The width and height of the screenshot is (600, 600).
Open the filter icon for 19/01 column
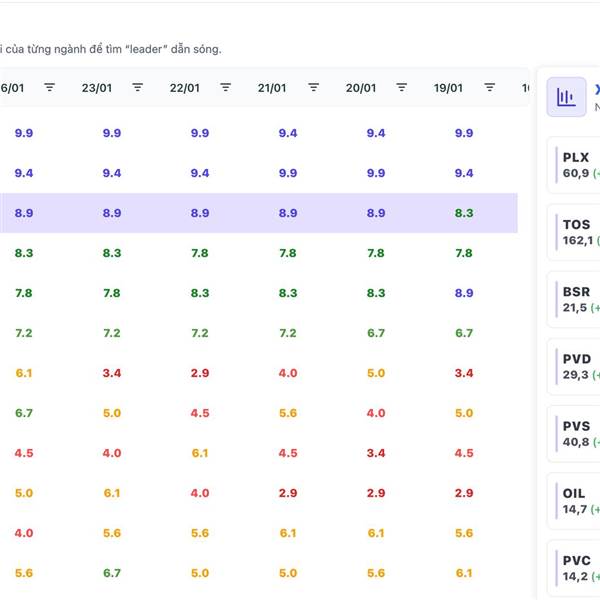tap(489, 88)
